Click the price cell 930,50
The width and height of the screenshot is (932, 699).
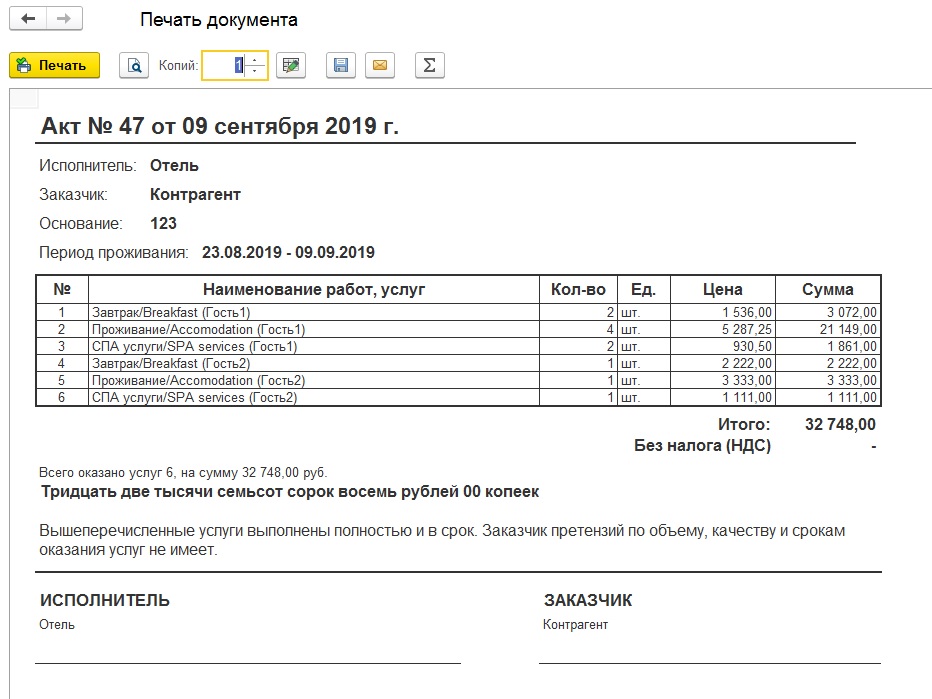pos(723,347)
